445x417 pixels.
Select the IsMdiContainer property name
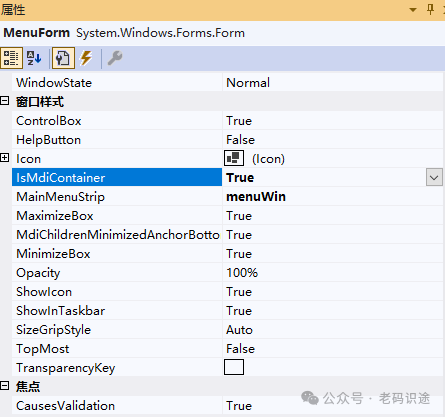click(61, 177)
